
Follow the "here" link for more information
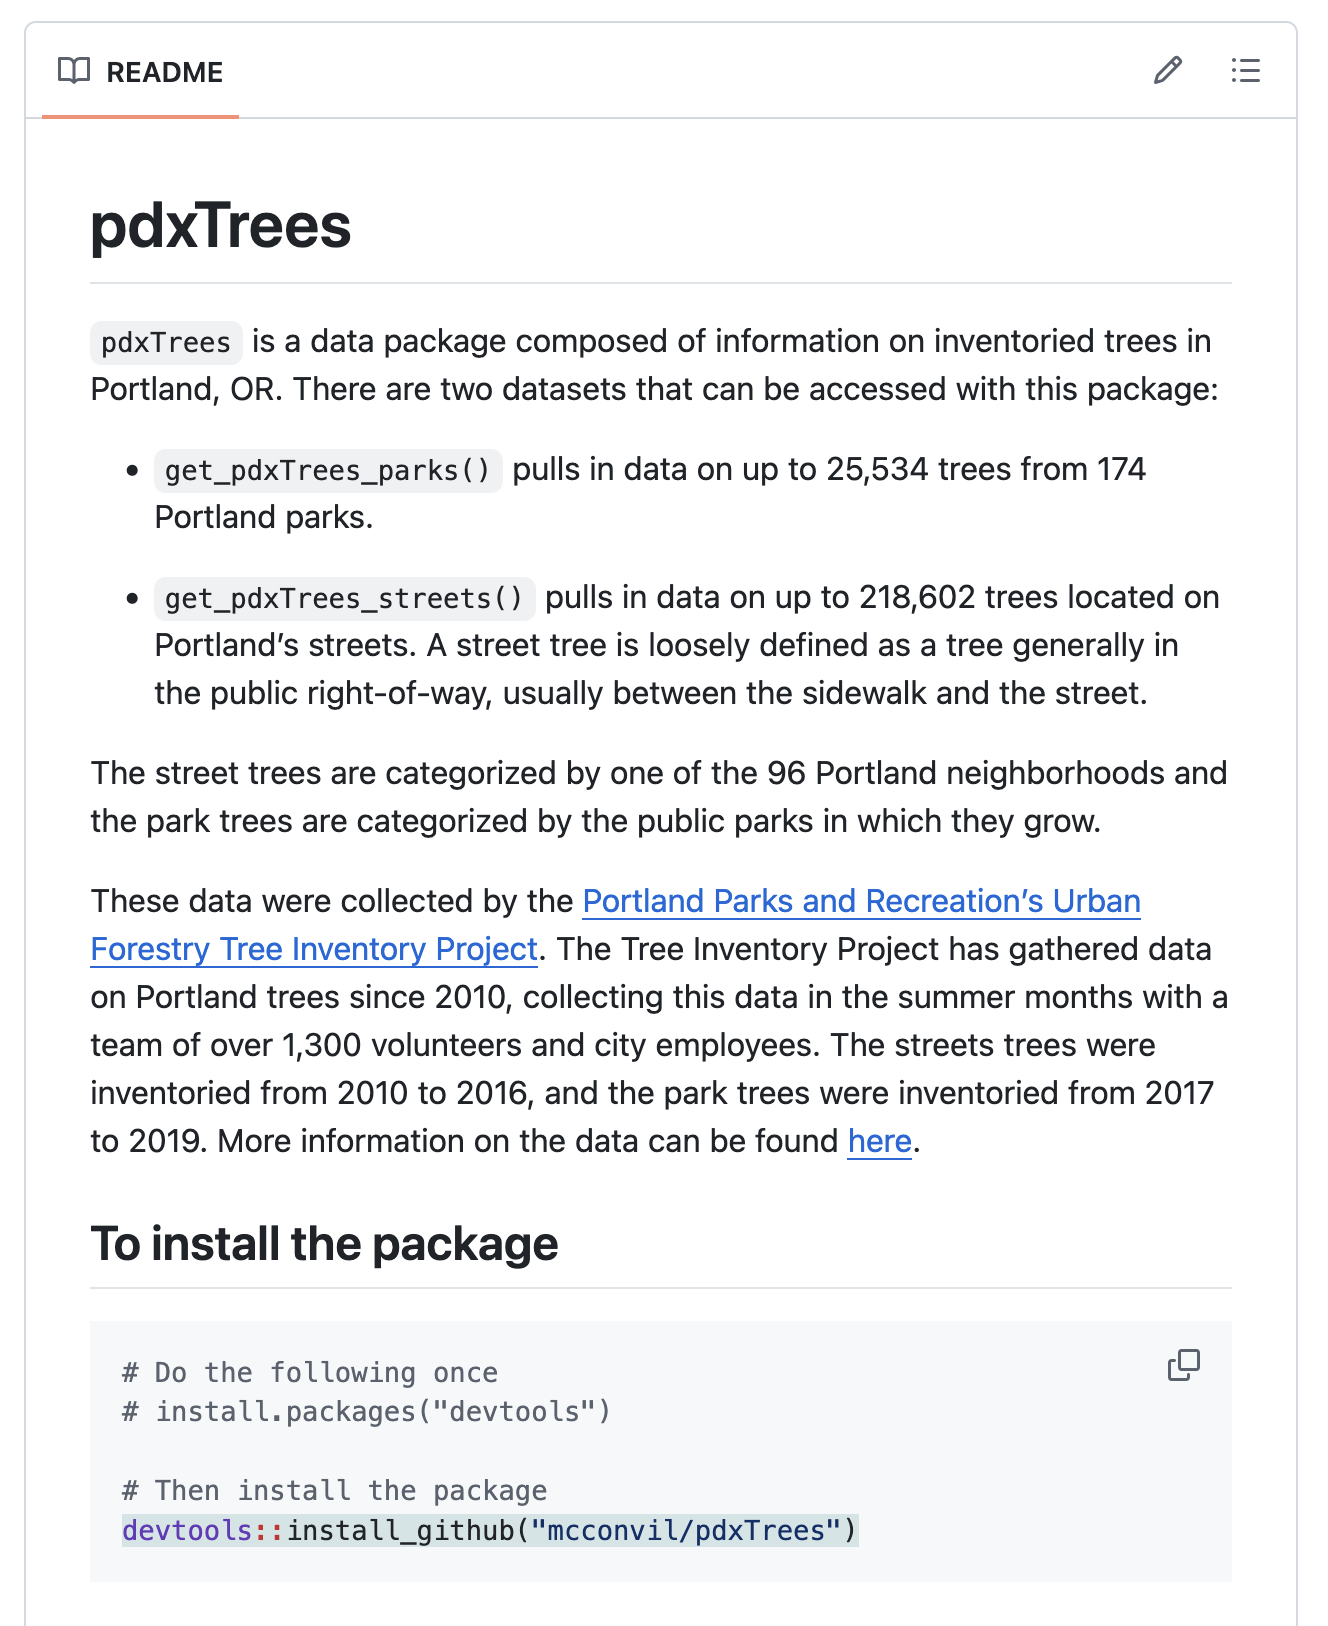tap(879, 1141)
